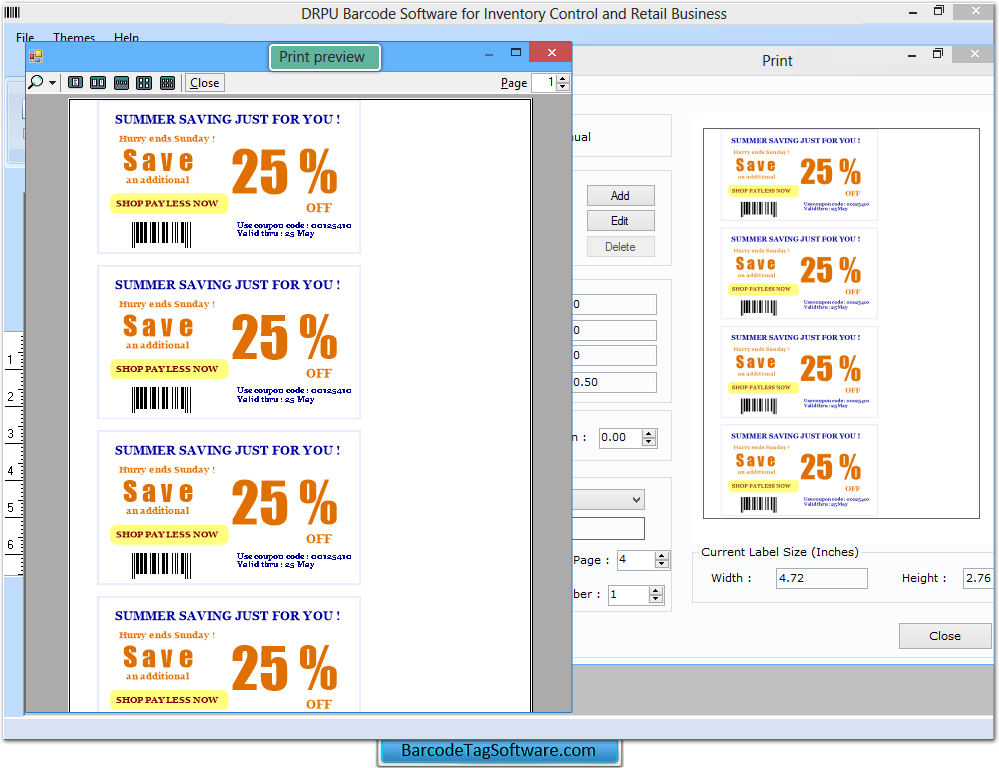Image resolution: width=999 pixels, height=768 pixels.
Task: Open the Help menu
Action: pos(126,38)
